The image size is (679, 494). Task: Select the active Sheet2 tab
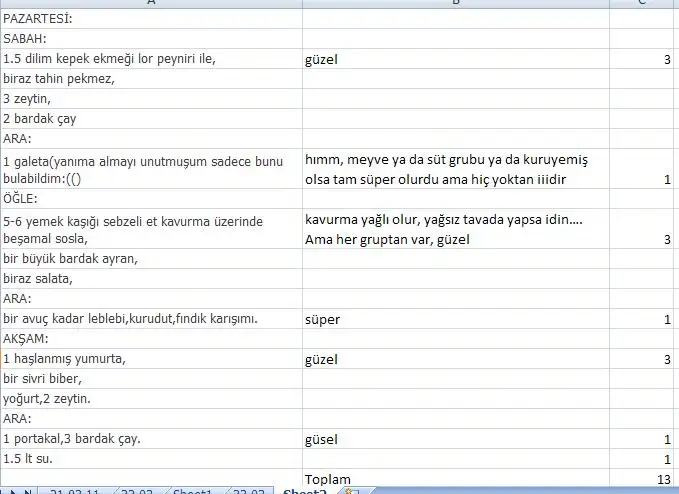coord(304,492)
